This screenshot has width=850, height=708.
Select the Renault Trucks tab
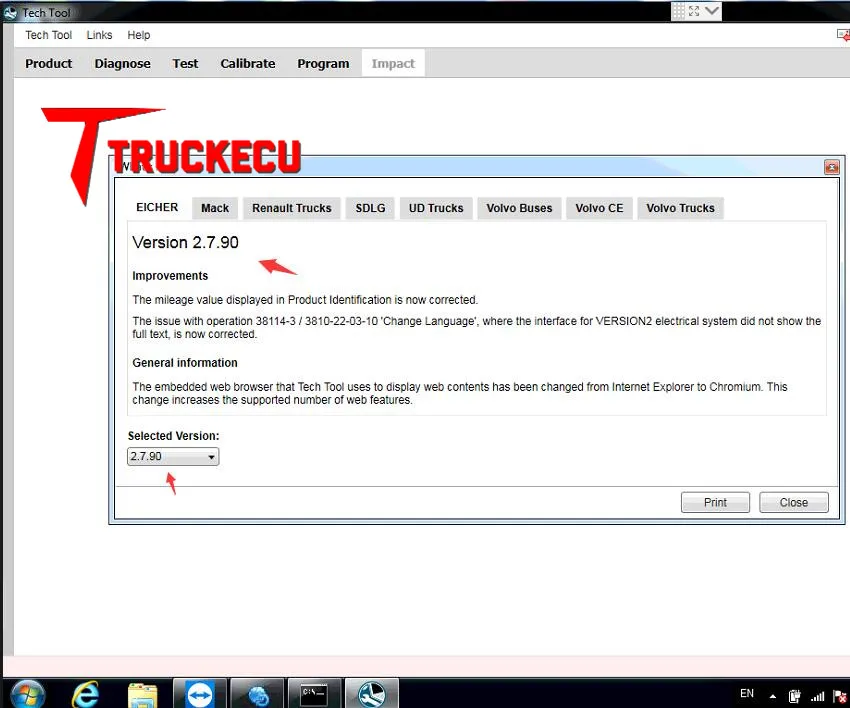pos(292,208)
